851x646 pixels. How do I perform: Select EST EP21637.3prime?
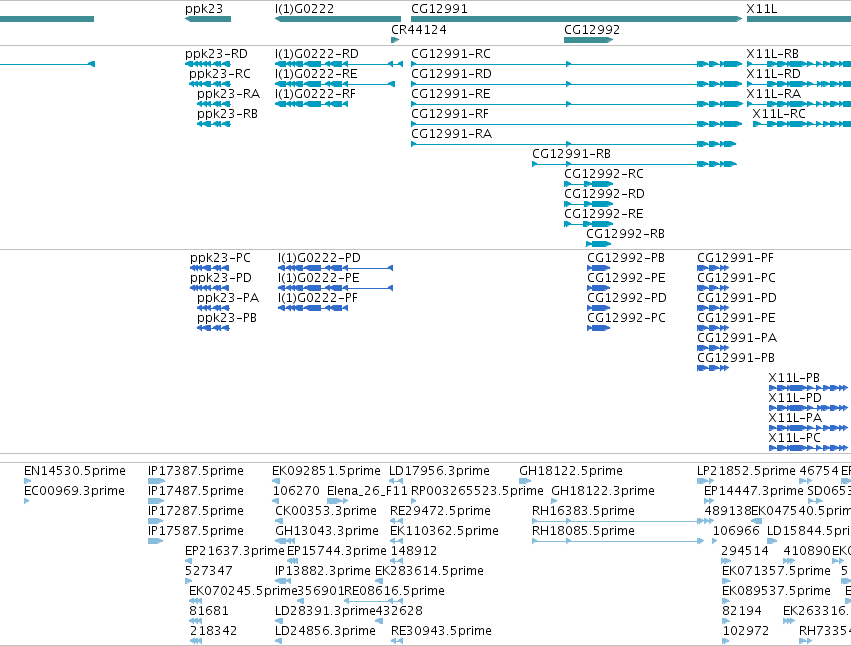[x=234, y=552]
